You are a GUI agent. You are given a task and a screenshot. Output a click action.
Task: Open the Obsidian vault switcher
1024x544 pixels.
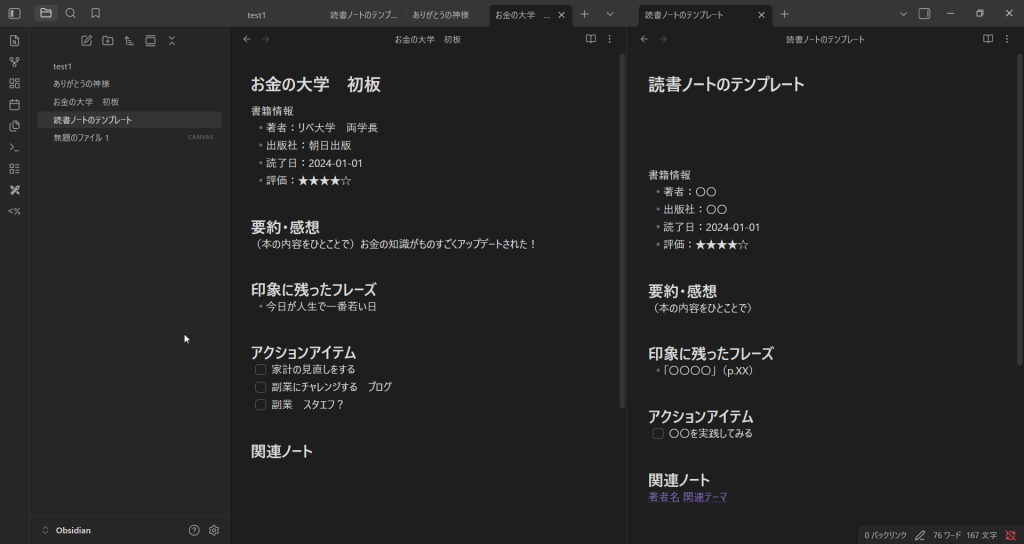click(66, 530)
